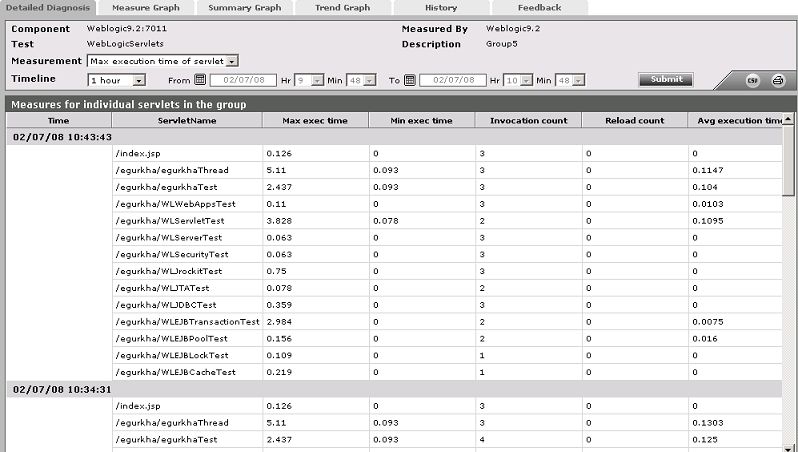Viewport: 798px width, 452px height.
Task: Click /egurkha/WLEJBCacheTest servlet name
Action: click(x=176, y=372)
